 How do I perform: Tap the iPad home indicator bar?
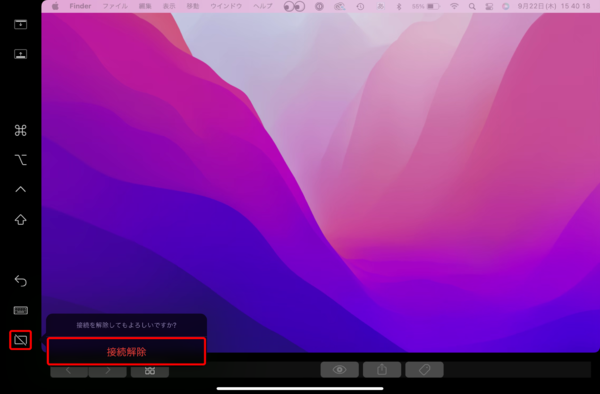point(300,389)
